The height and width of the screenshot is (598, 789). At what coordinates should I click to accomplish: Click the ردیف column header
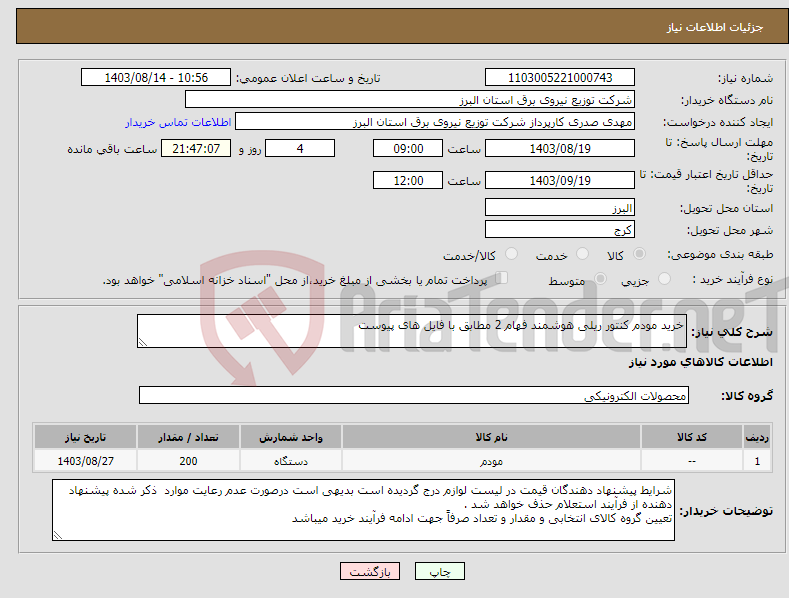pyautogui.click(x=757, y=437)
